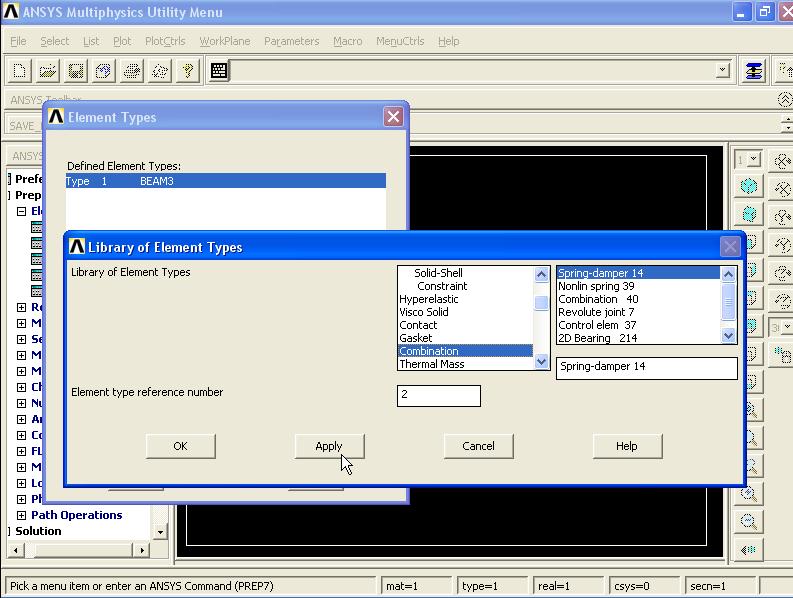Select Contact in element category list
Screen dimensions: 793x598
(x=465, y=325)
